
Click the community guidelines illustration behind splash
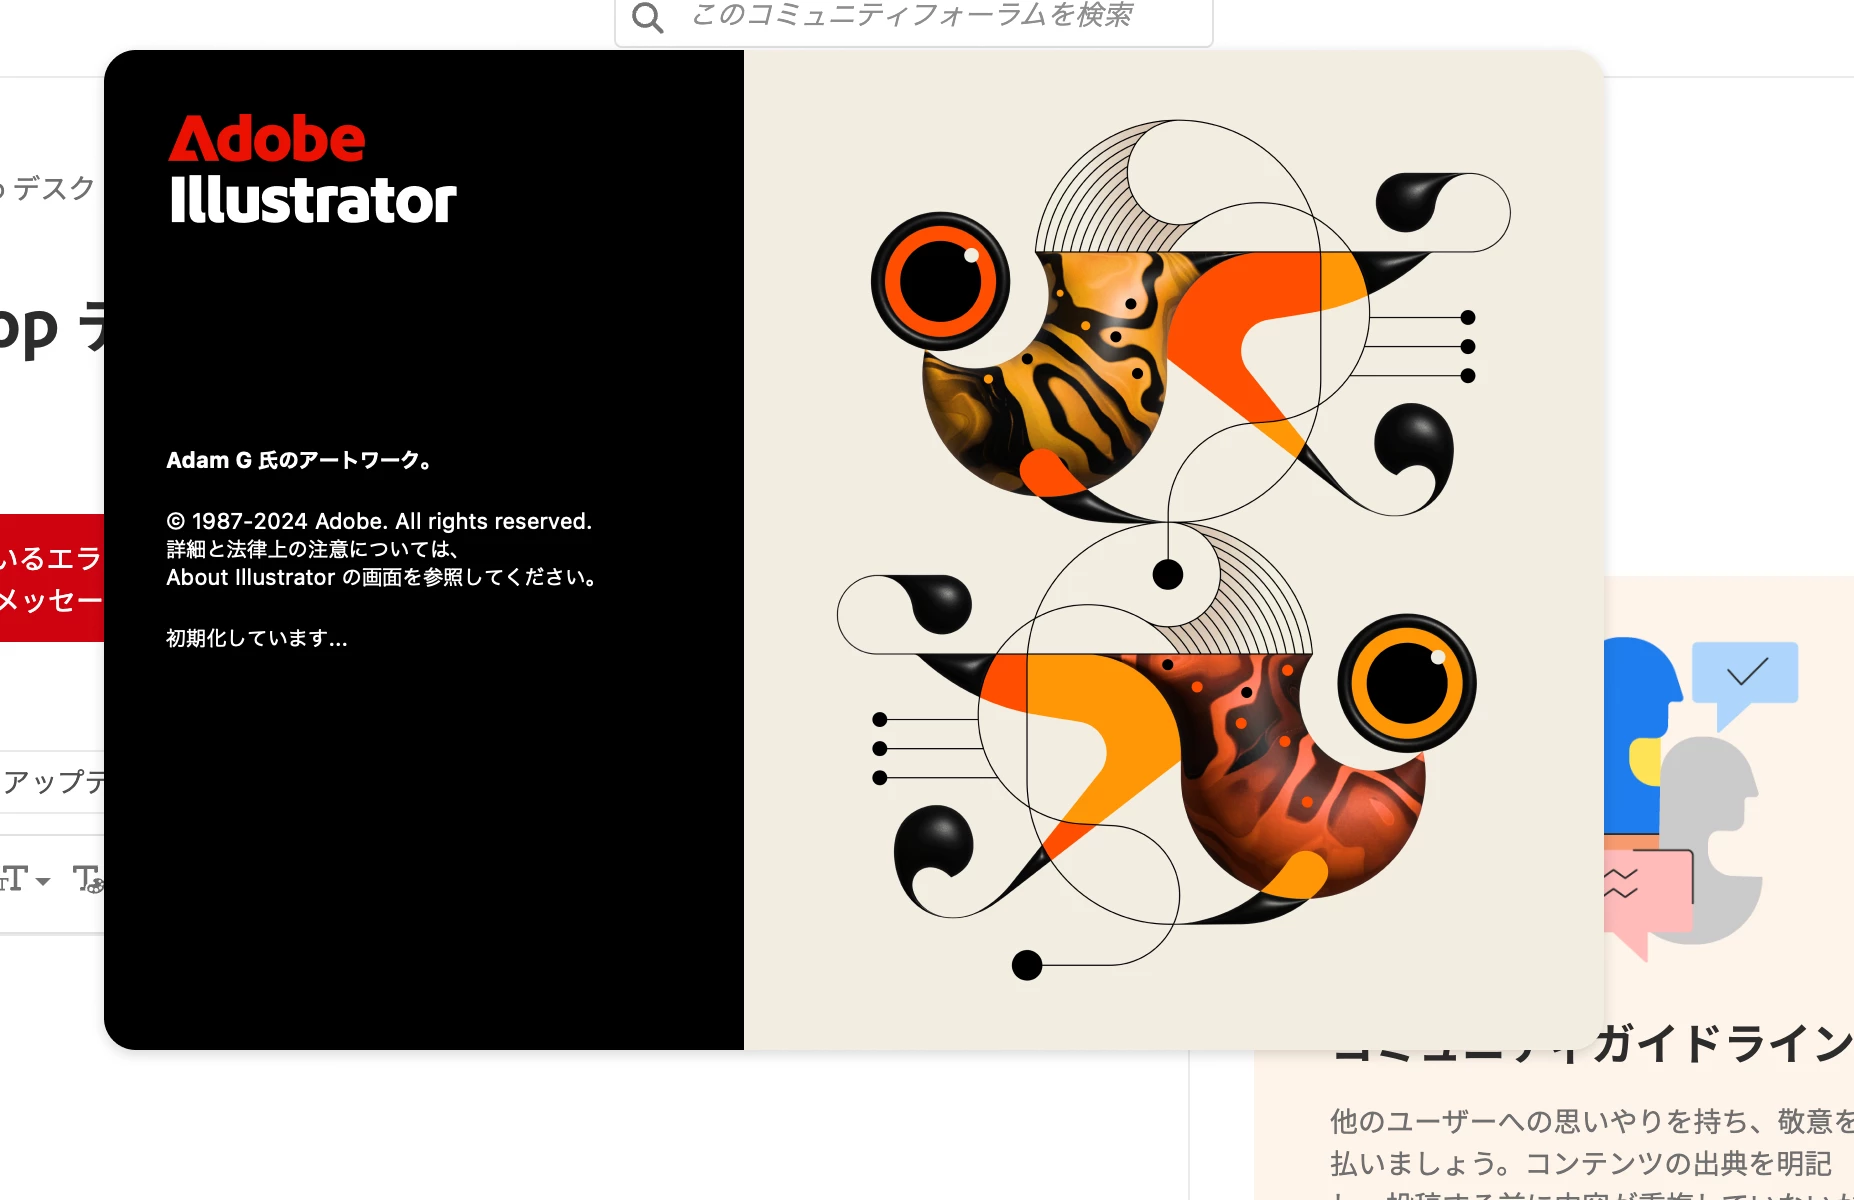pyautogui.click(x=1701, y=798)
